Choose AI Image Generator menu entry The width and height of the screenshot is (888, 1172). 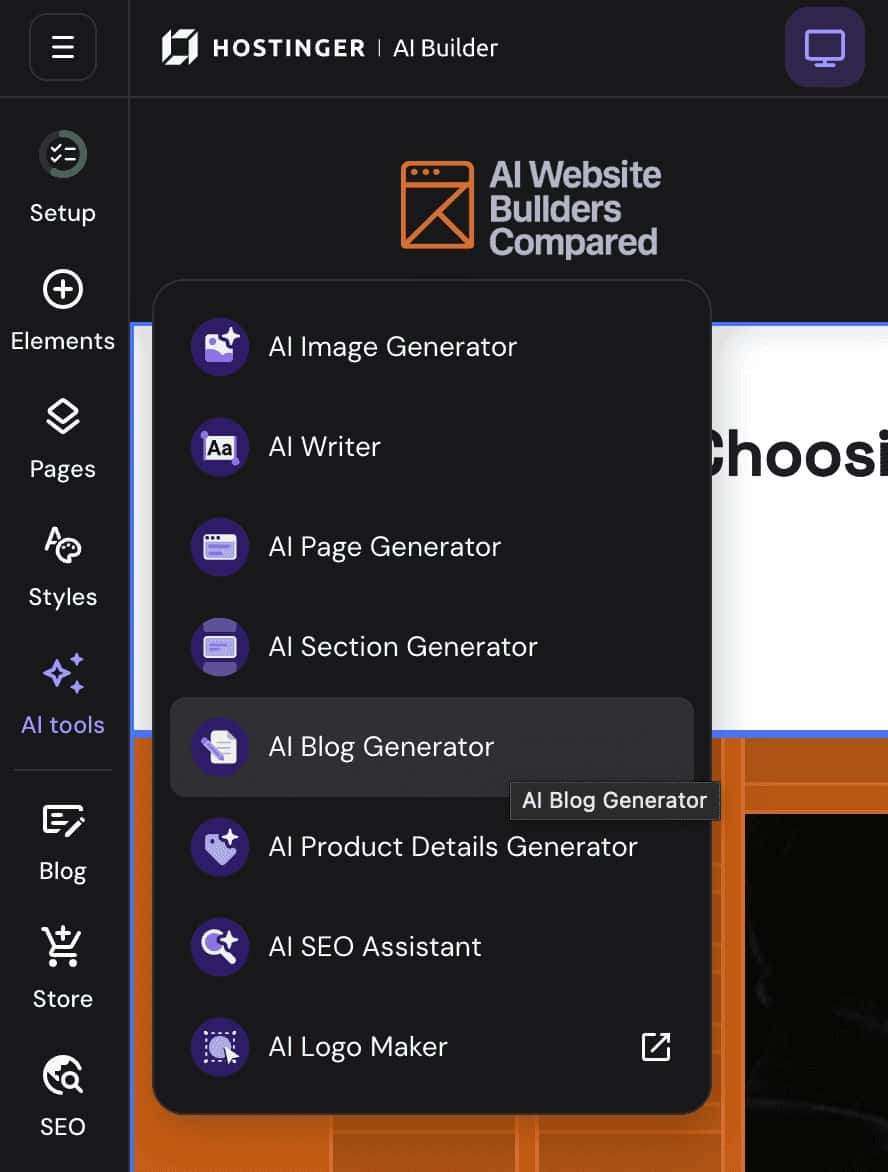(432, 347)
